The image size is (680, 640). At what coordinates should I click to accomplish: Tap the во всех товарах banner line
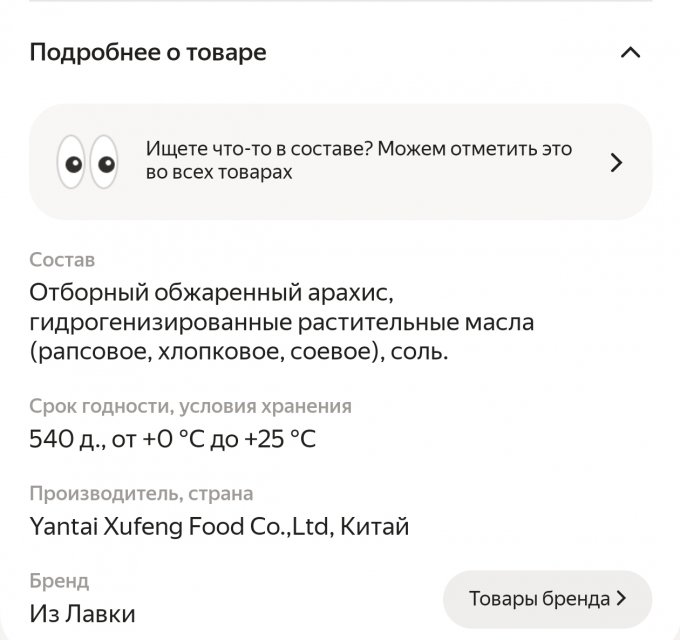coord(219,172)
